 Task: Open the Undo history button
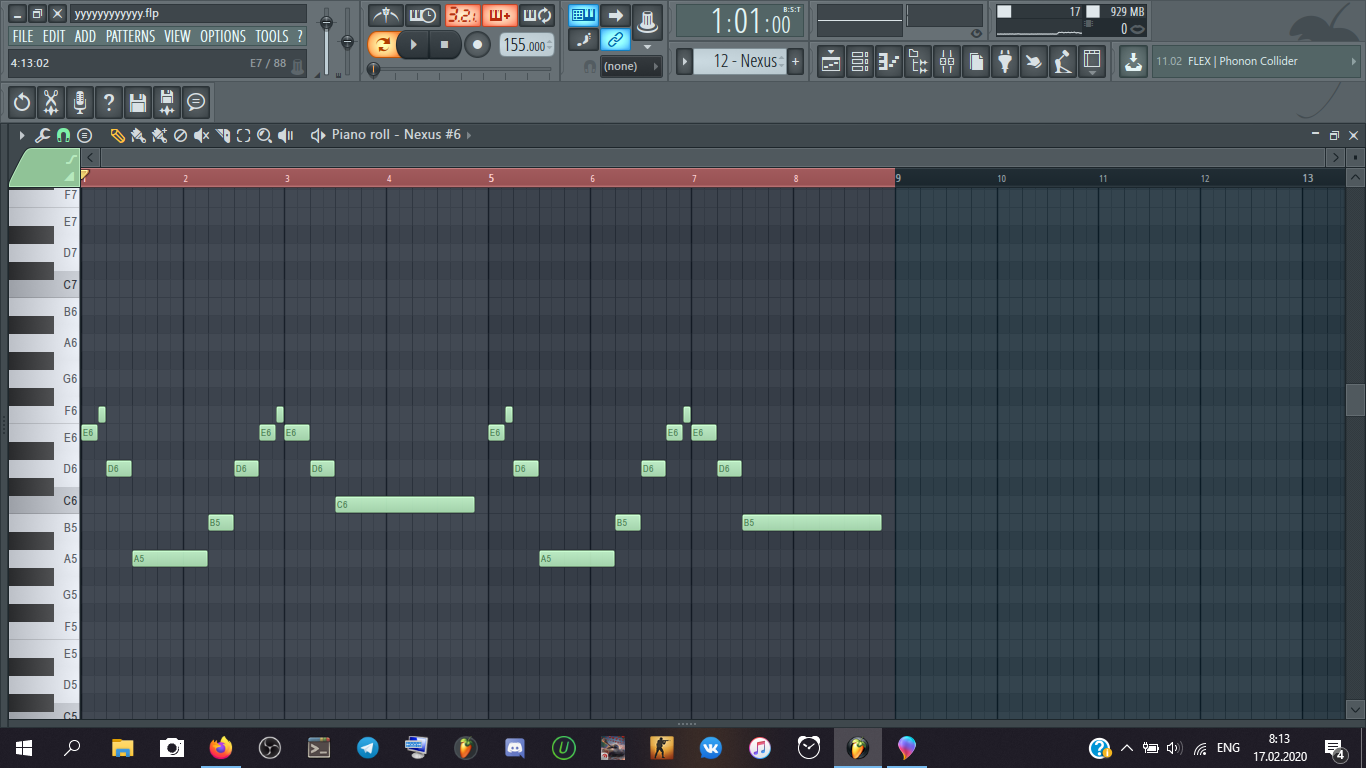(22, 102)
